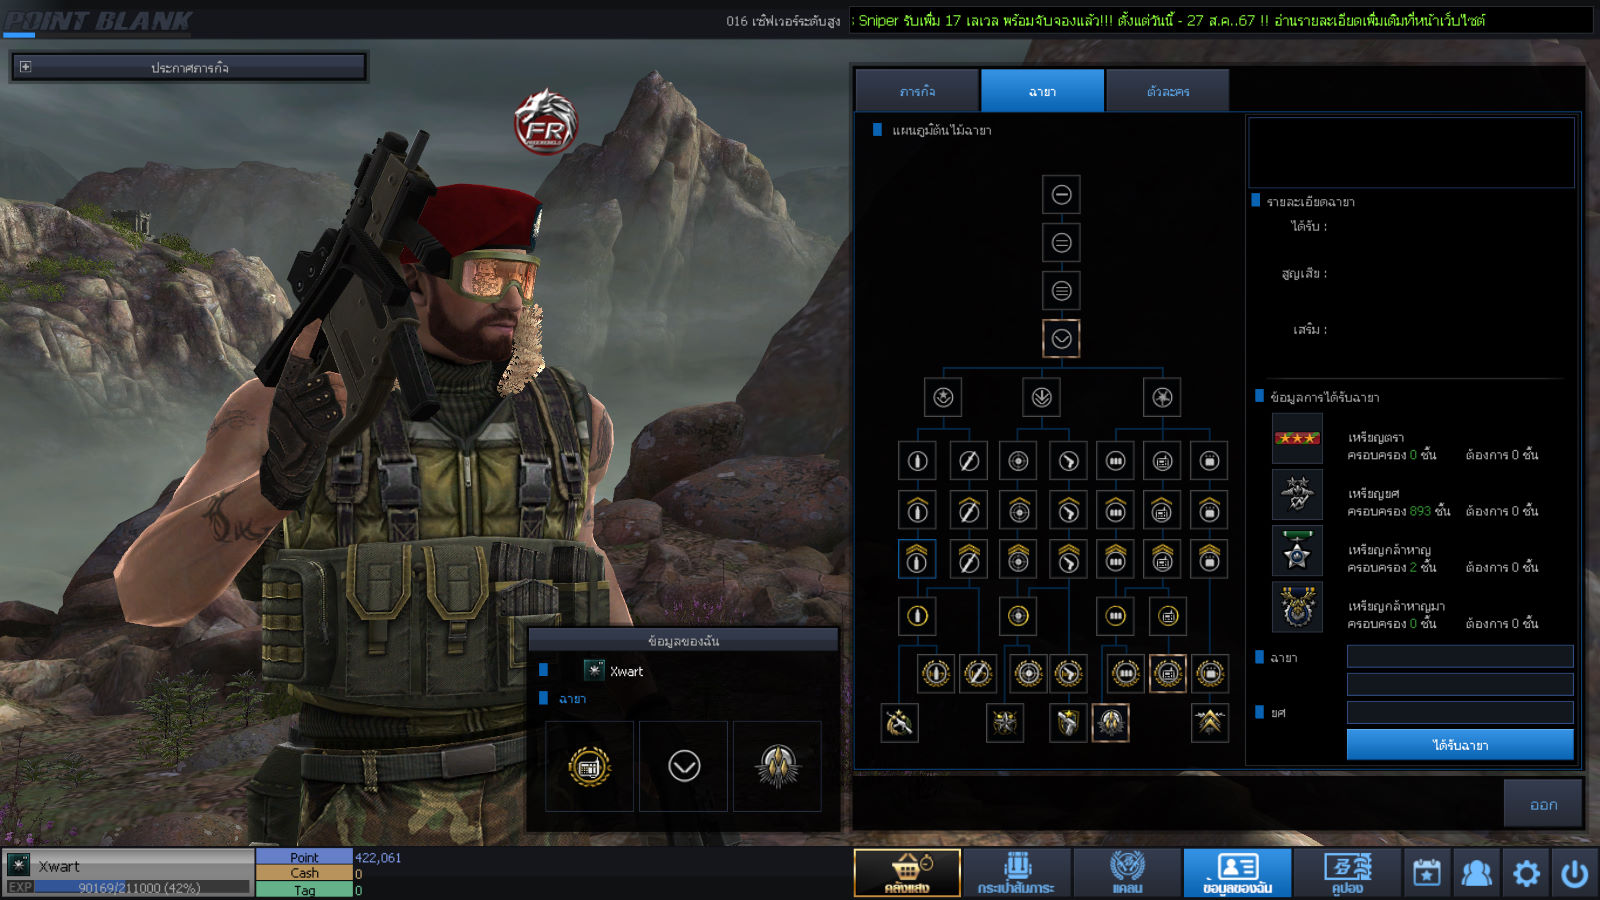Open the คลังแสง shop basket
The image size is (1600, 900).
tap(906, 873)
